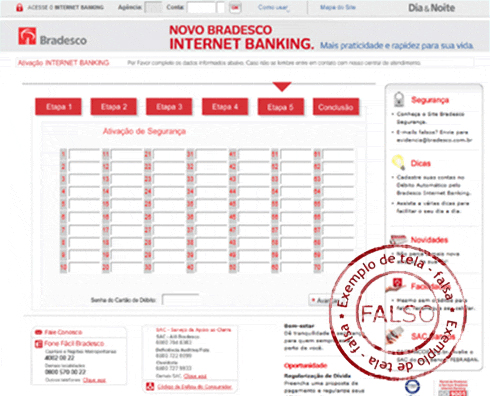Click the OK button beside Conta
Viewport: 490px width, 396px height.
[235, 7]
